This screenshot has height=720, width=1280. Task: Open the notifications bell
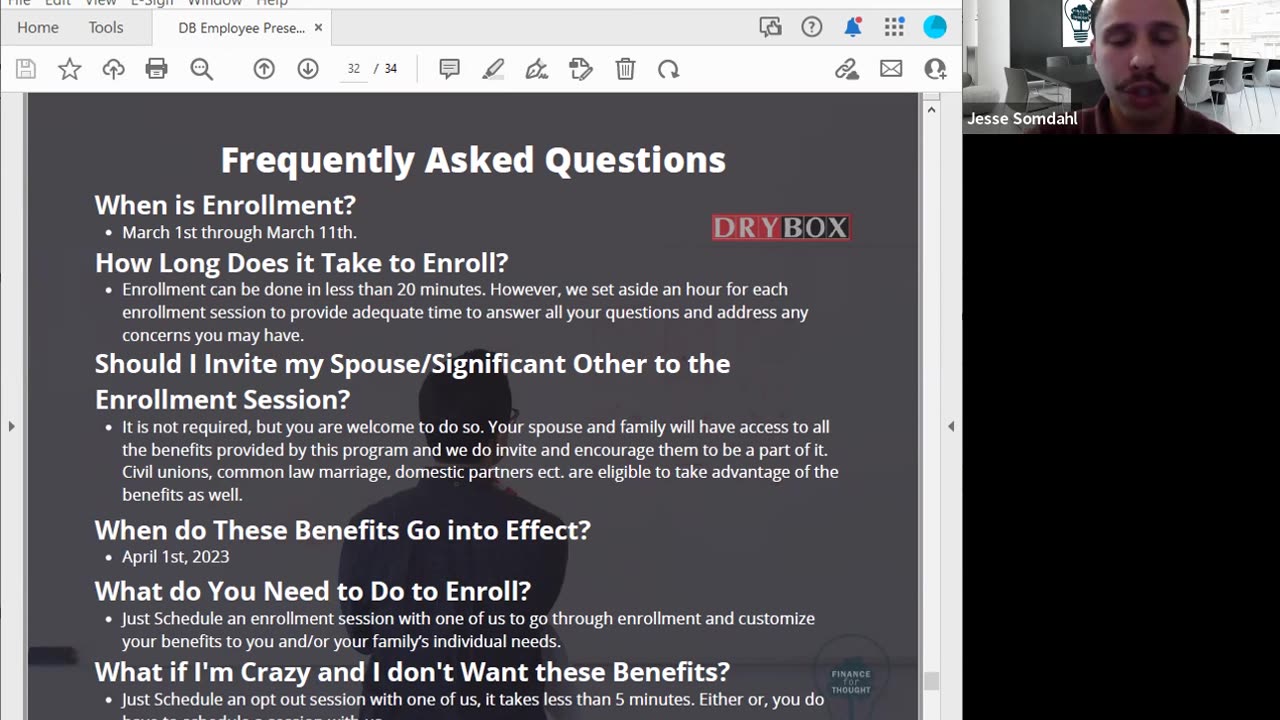[x=853, y=27]
